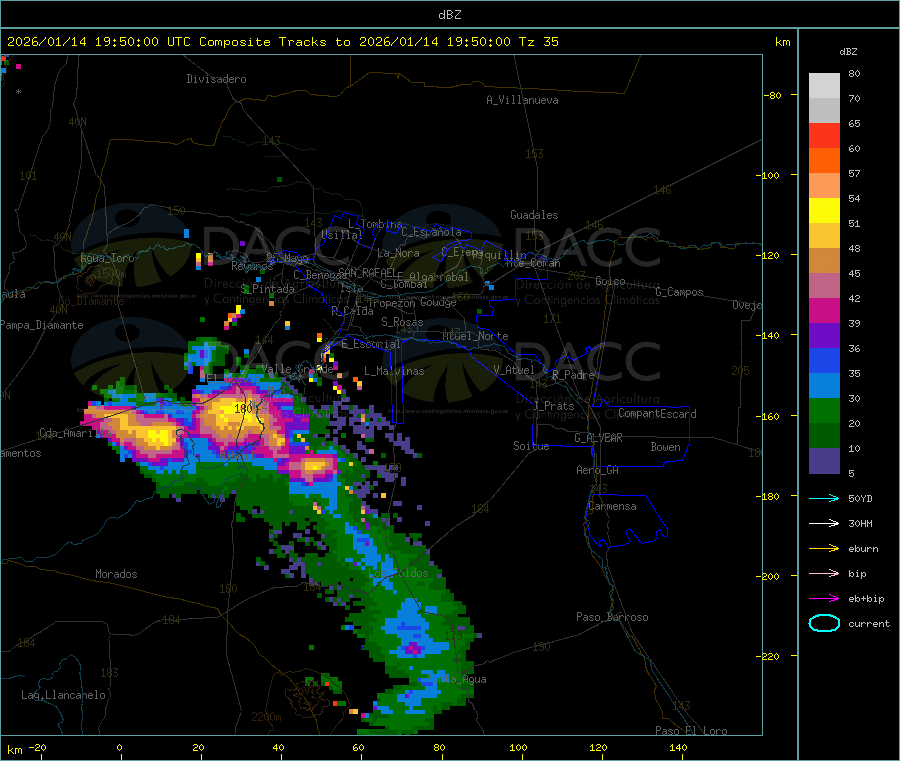Click the 'Morados' map label
This screenshot has width=900, height=761.
pyautogui.click(x=116, y=574)
